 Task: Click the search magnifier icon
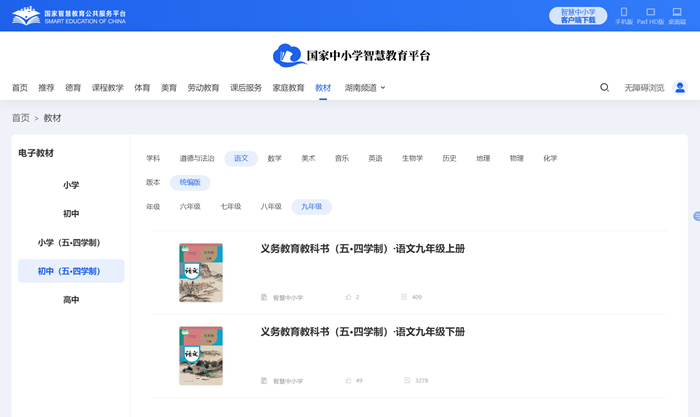point(604,88)
